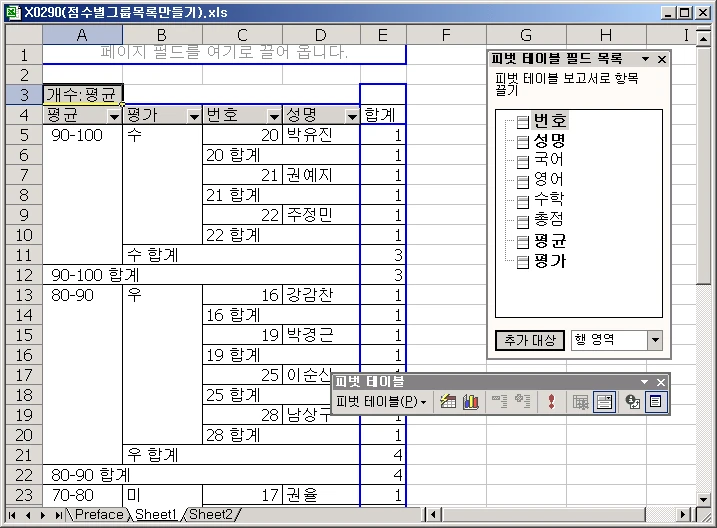Screen dimensions: 717x528
Task: Select the cell with name 강감찬
Action: click(321, 295)
